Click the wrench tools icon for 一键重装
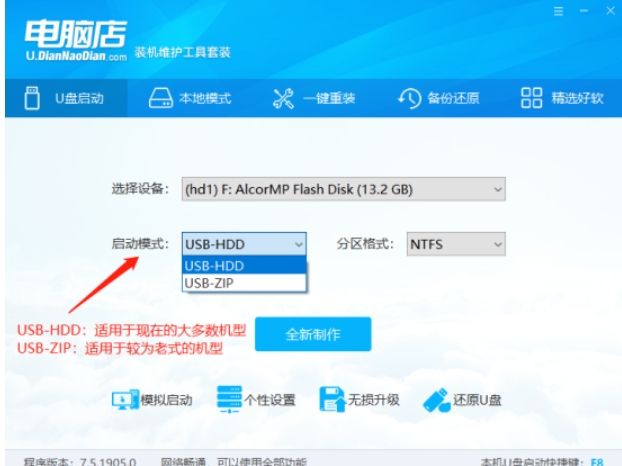 click(283, 98)
